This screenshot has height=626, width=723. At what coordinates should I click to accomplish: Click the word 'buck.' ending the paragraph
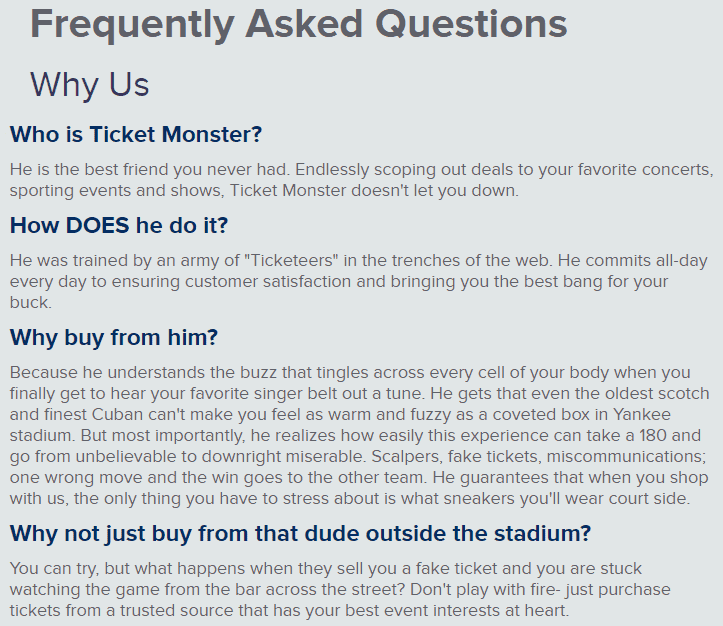pyautogui.click(x=31, y=302)
